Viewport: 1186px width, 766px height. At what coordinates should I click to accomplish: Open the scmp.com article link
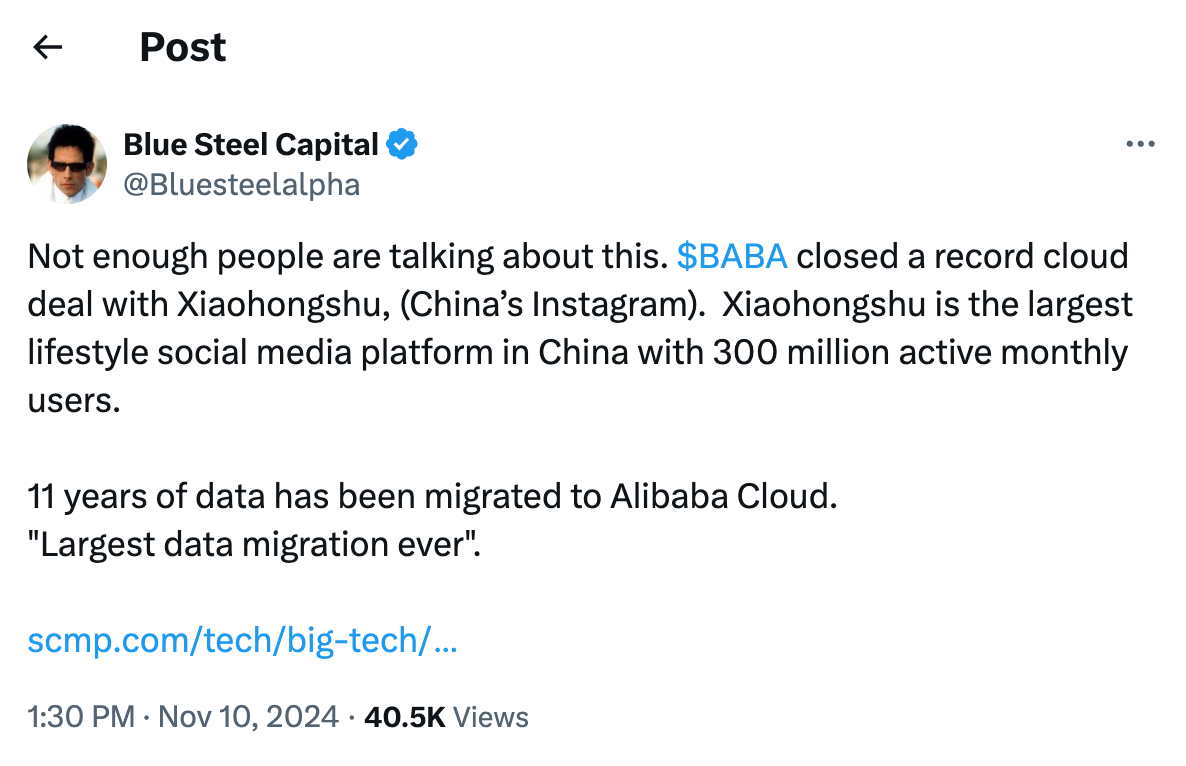point(242,640)
